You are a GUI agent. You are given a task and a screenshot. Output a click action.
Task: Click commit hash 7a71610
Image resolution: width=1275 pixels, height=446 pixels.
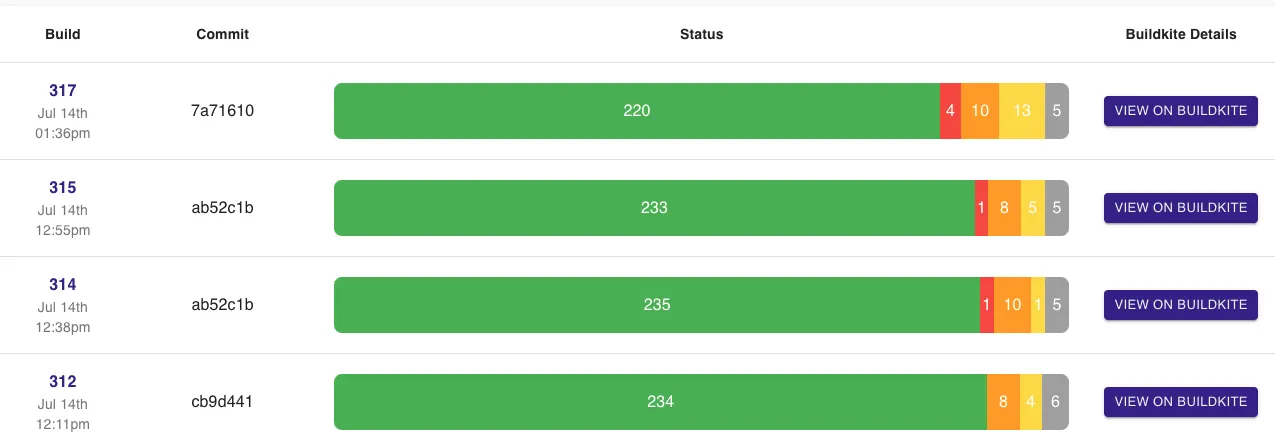[x=222, y=111]
